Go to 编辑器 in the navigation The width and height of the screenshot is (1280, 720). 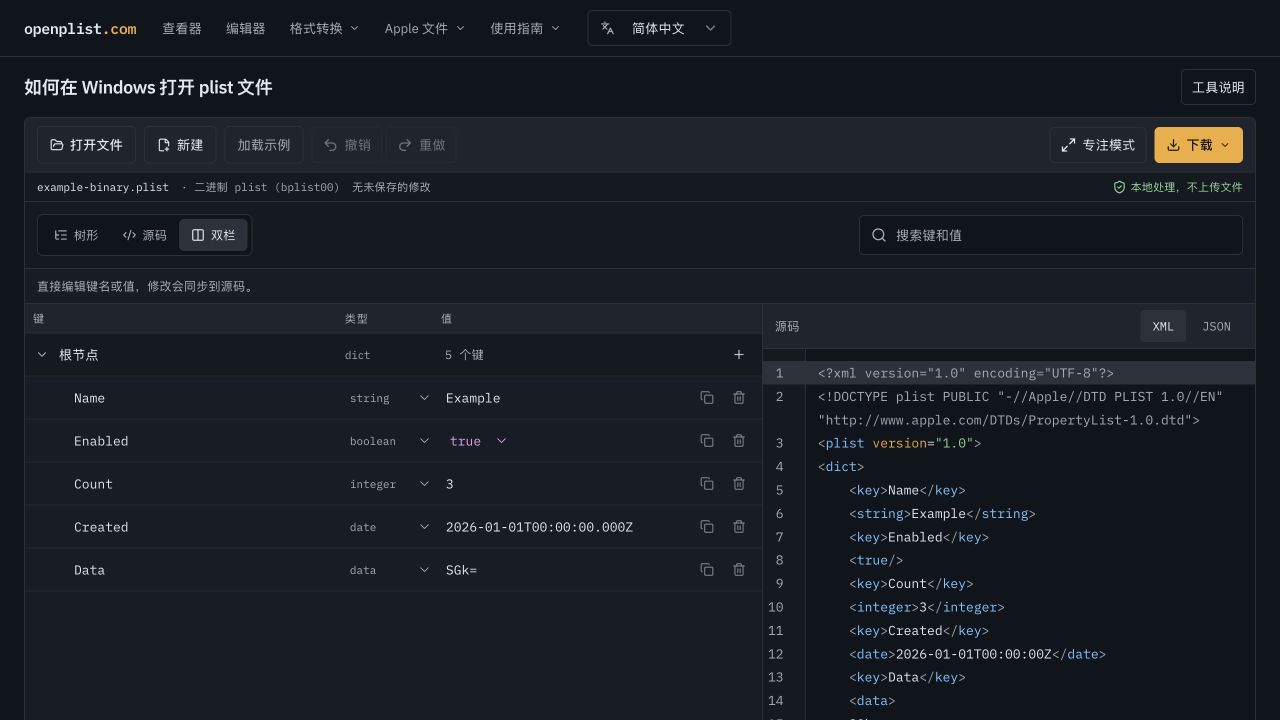(x=246, y=28)
